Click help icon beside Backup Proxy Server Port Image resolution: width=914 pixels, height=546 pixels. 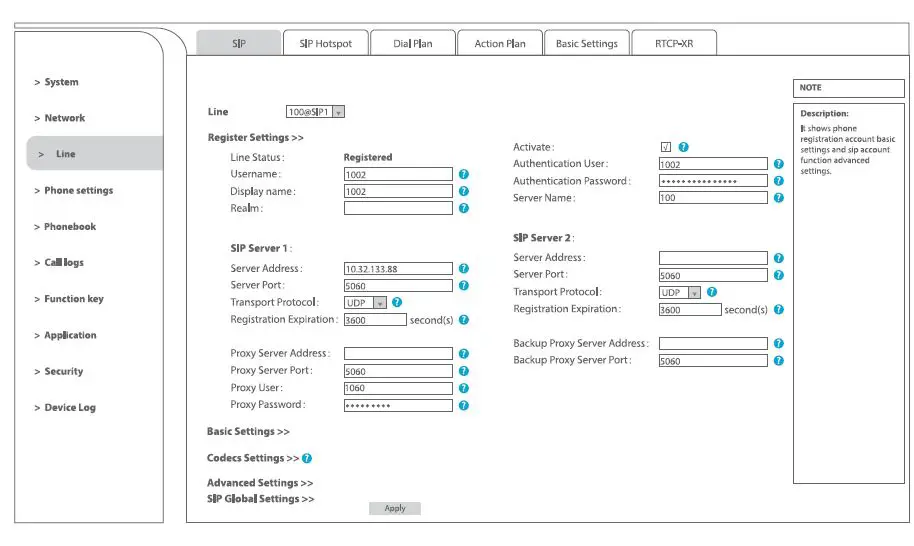pyautogui.click(x=778, y=361)
